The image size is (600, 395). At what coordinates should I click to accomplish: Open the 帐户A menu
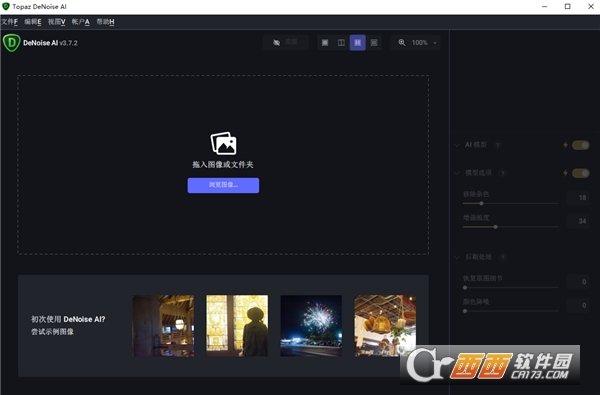[81, 22]
